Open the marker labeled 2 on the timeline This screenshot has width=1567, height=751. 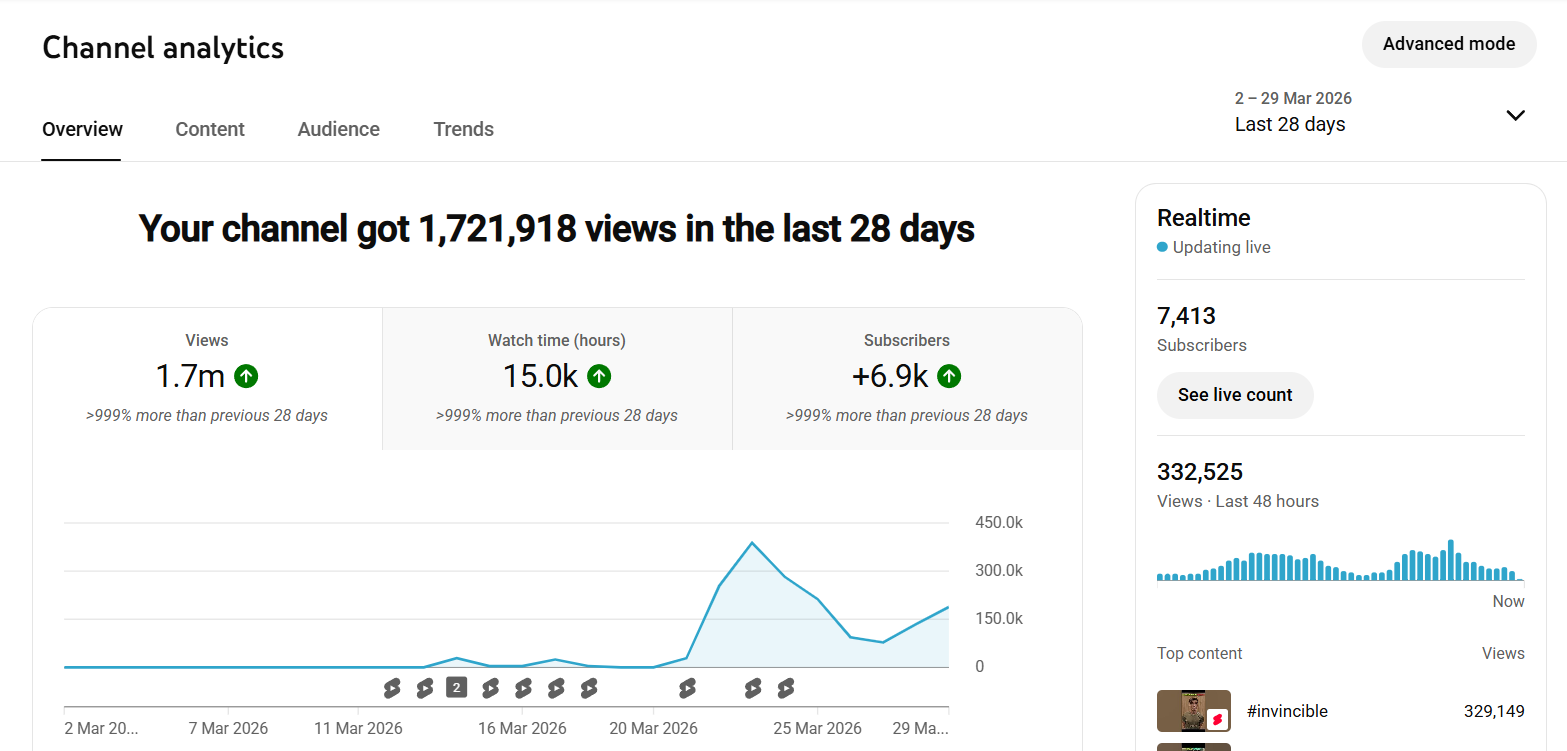tap(457, 687)
